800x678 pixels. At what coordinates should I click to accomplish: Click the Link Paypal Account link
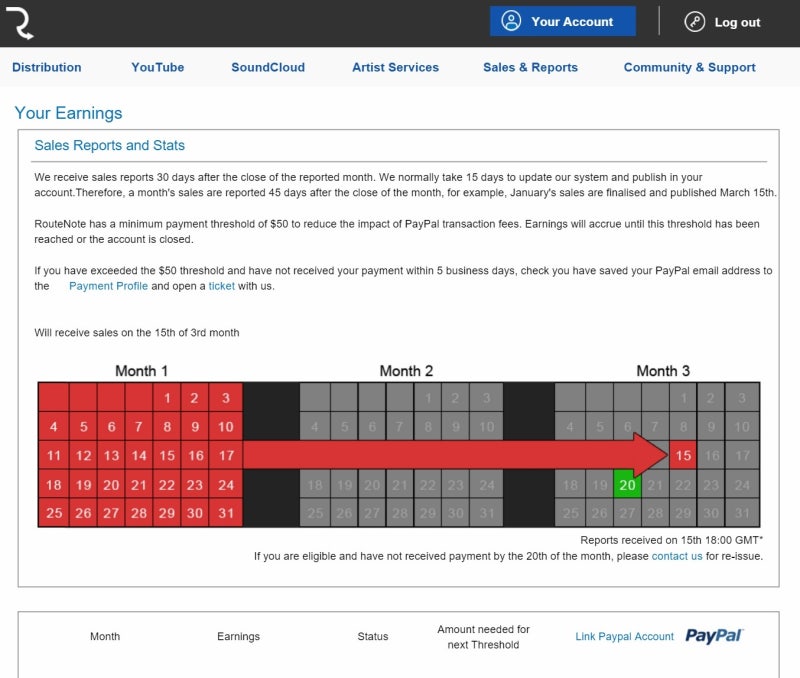point(624,636)
